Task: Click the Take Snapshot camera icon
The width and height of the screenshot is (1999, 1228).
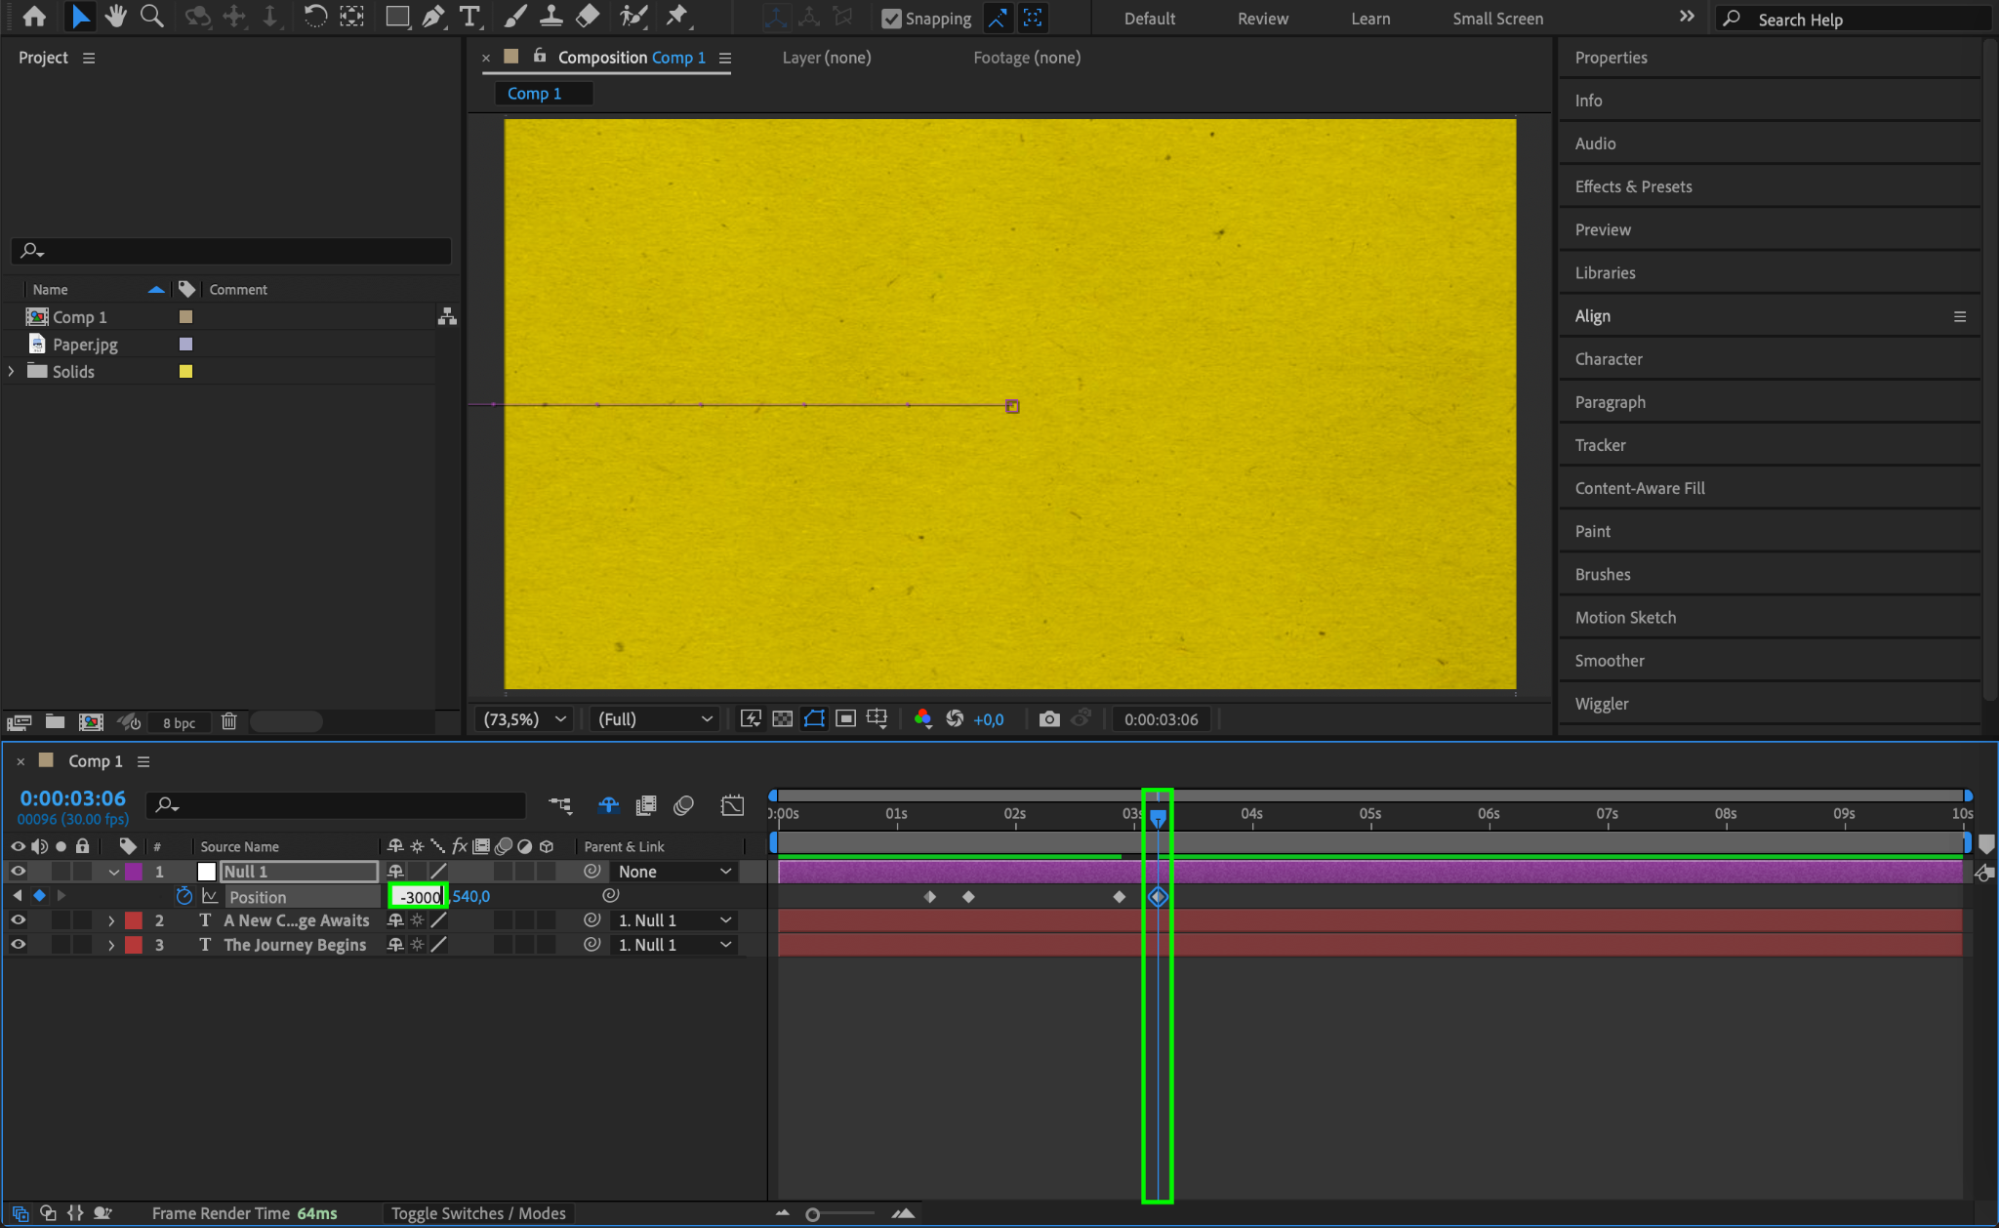Action: pyautogui.click(x=1048, y=719)
